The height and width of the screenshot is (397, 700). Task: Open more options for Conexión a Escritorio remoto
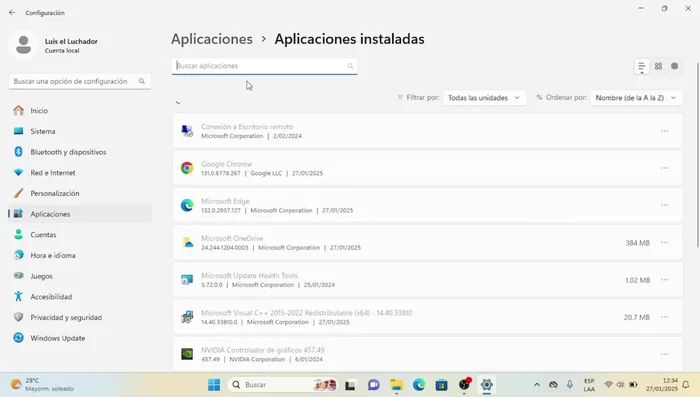(x=664, y=131)
